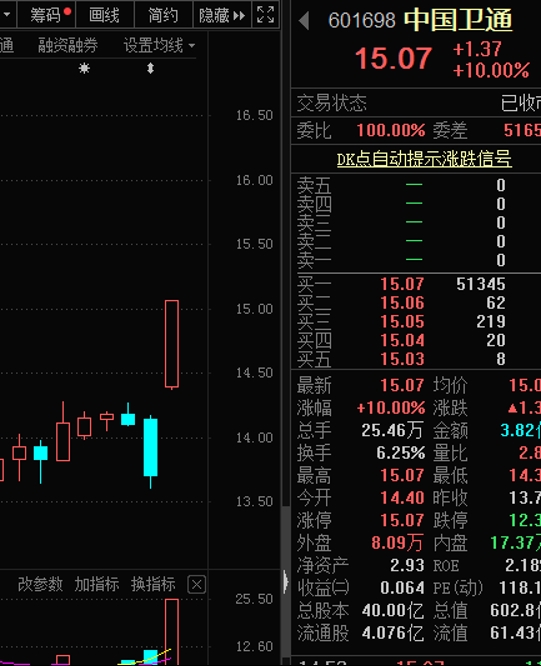The width and height of the screenshot is (541, 666).
Task: Open DK点自动提示涨跌信号 link
Action: click(424, 159)
